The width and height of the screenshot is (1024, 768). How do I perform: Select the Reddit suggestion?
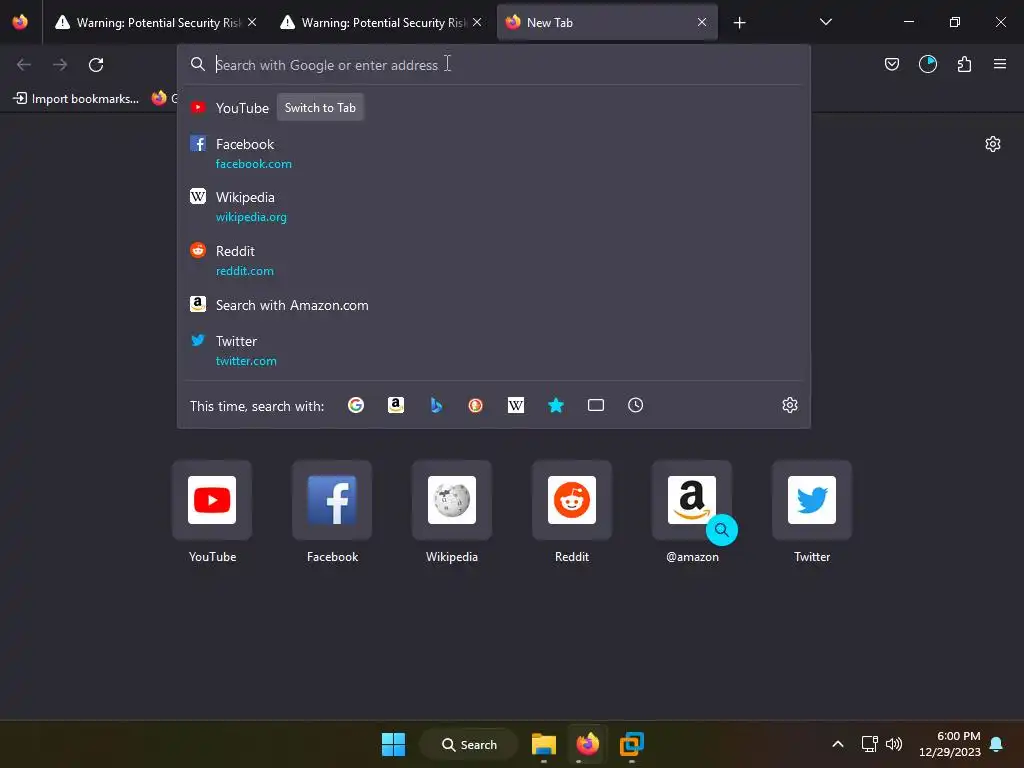(x=493, y=261)
